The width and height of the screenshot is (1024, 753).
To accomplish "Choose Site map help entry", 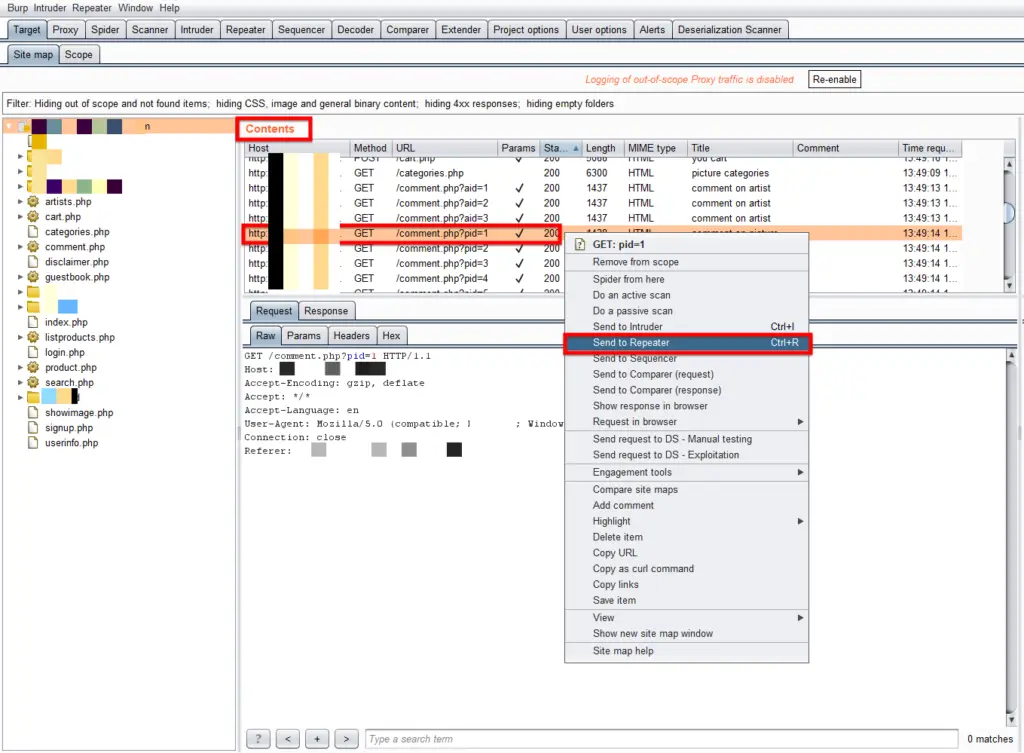I will point(686,651).
